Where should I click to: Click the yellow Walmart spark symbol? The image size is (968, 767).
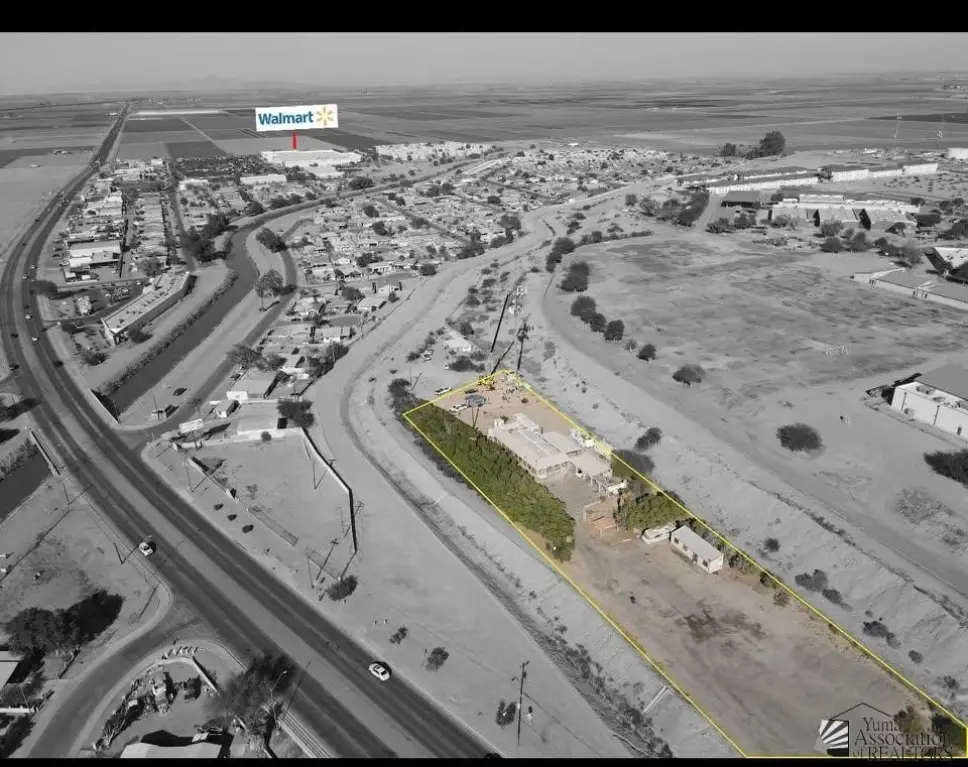[x=324, y=117]
